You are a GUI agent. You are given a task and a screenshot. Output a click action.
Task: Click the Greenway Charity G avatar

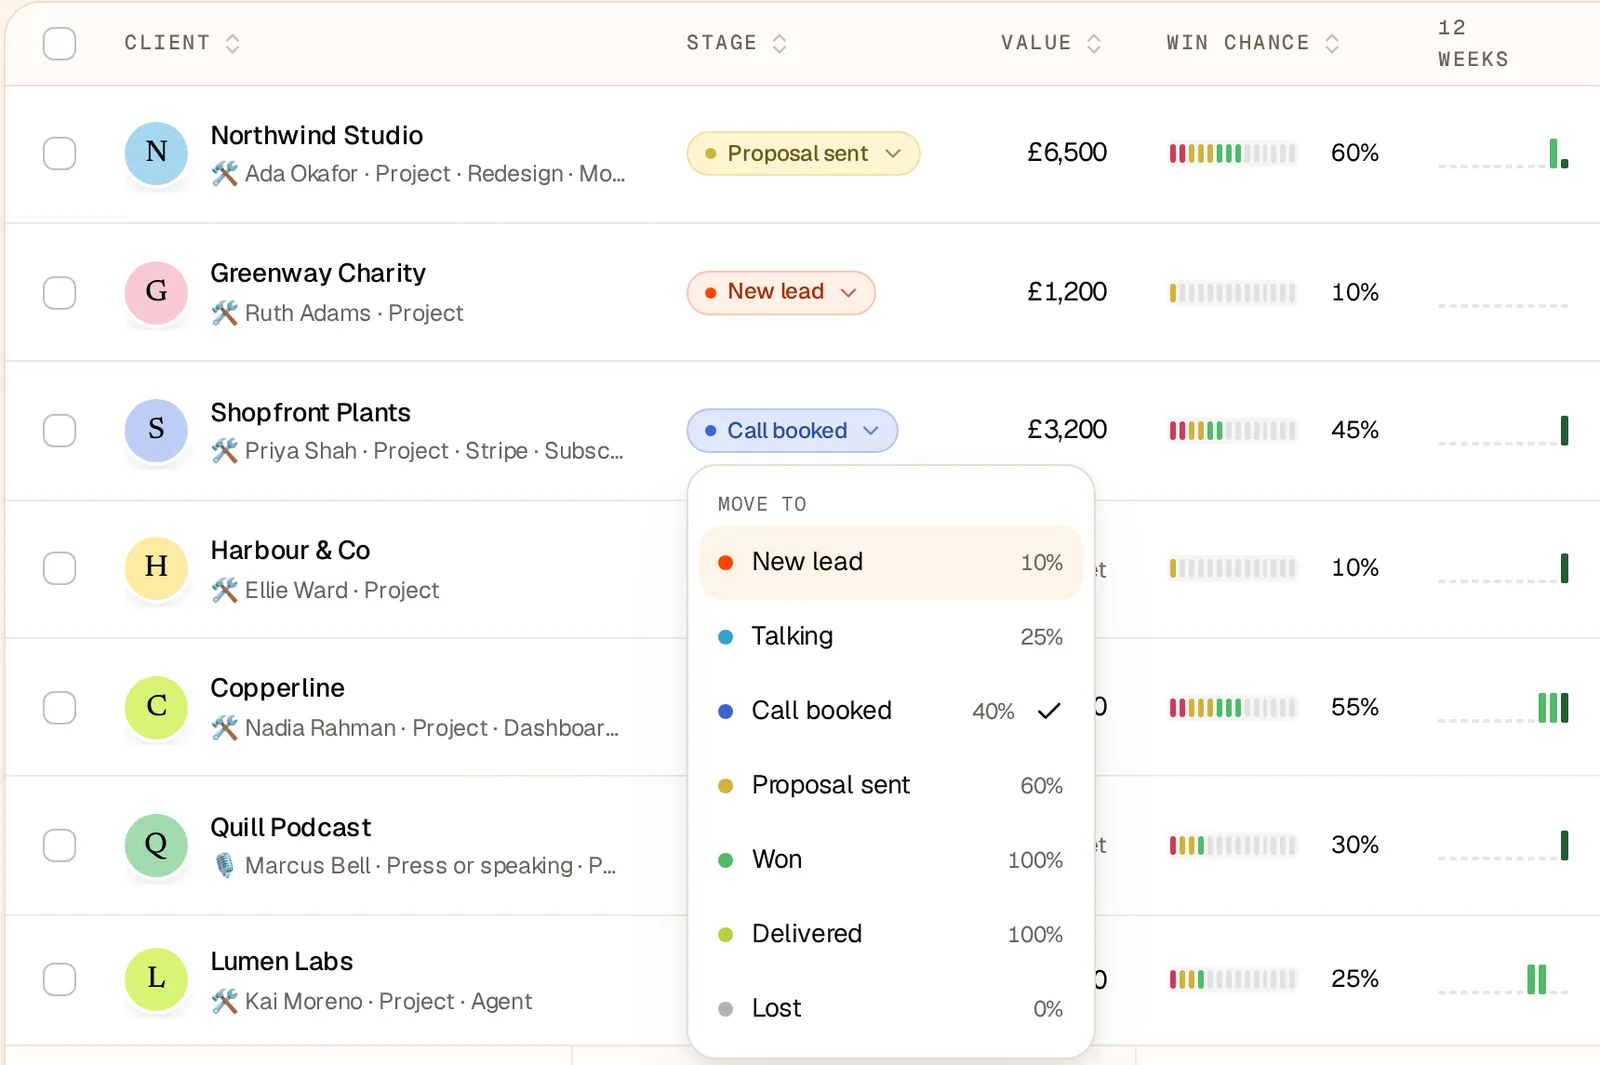click(156, 292)
